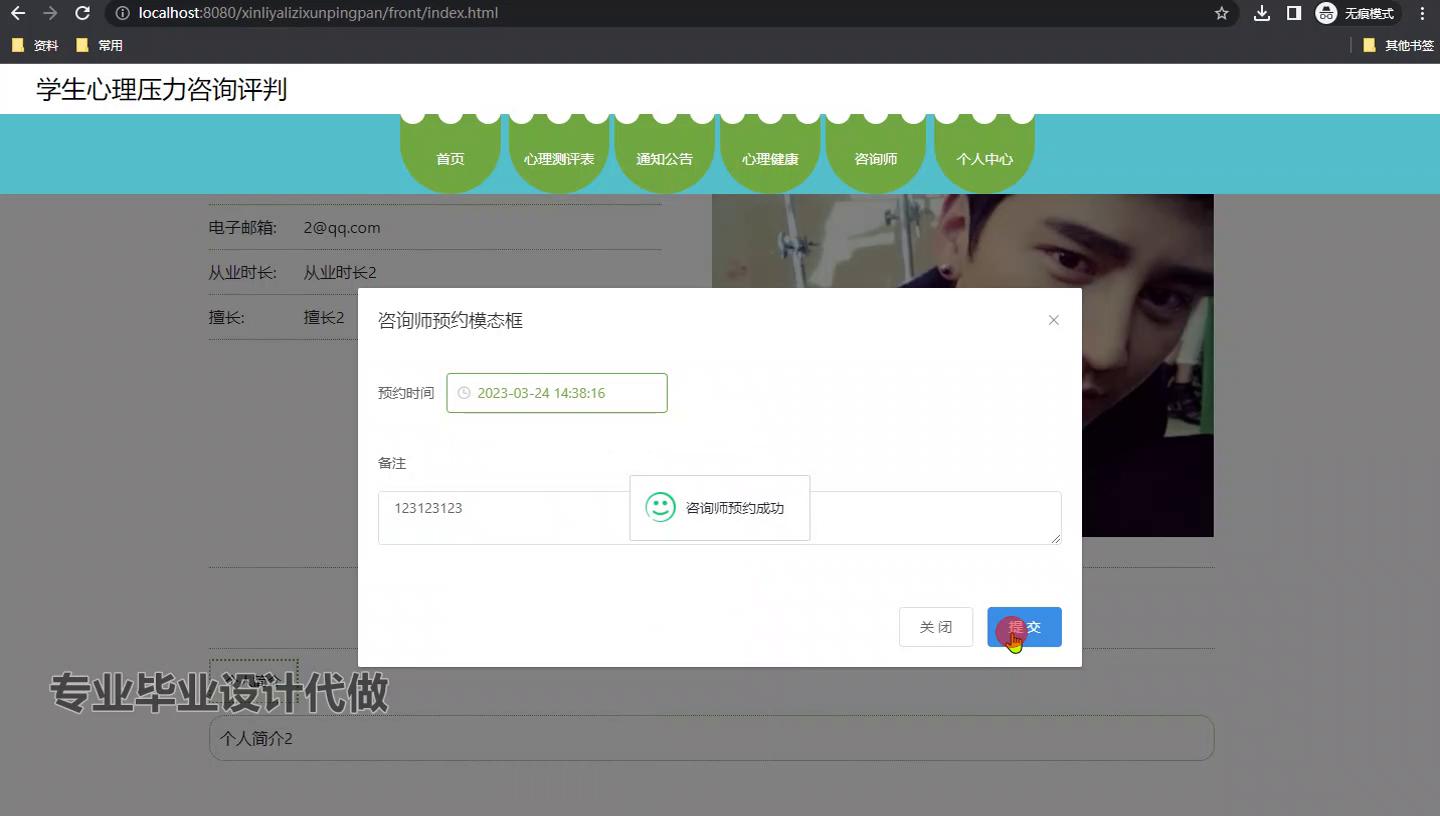The image size is (1440, 816).
Task: Click the 备注 label
Action: [x=392, y=463]
